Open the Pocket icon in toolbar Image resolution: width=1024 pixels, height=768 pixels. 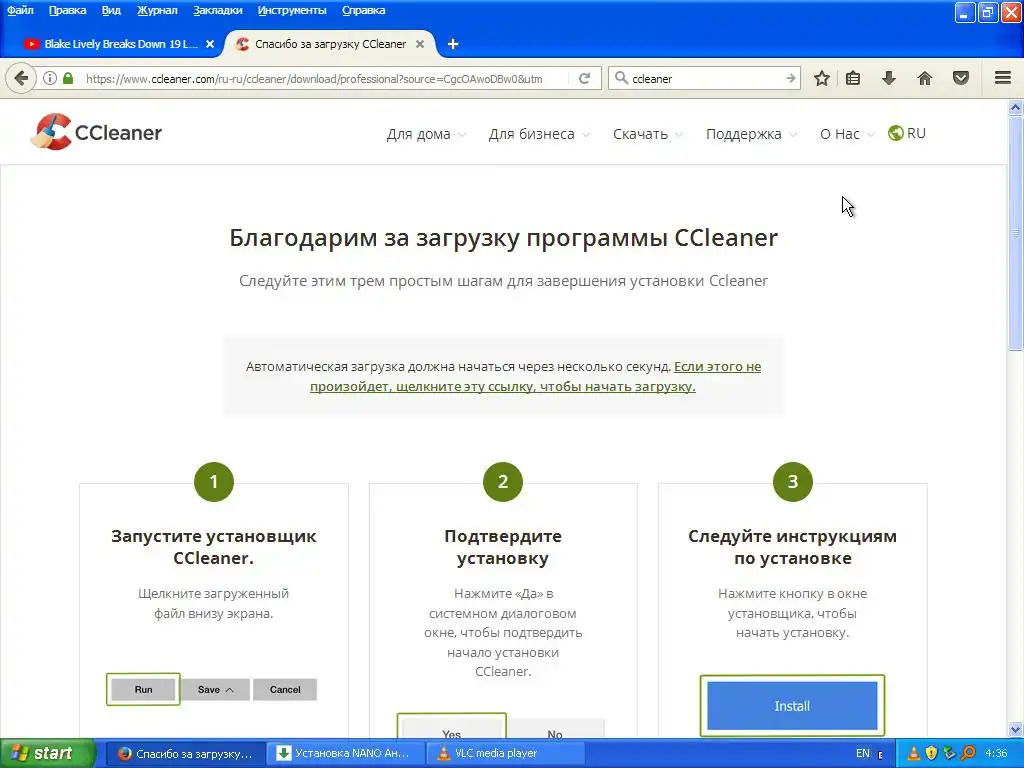click(961, 78)
